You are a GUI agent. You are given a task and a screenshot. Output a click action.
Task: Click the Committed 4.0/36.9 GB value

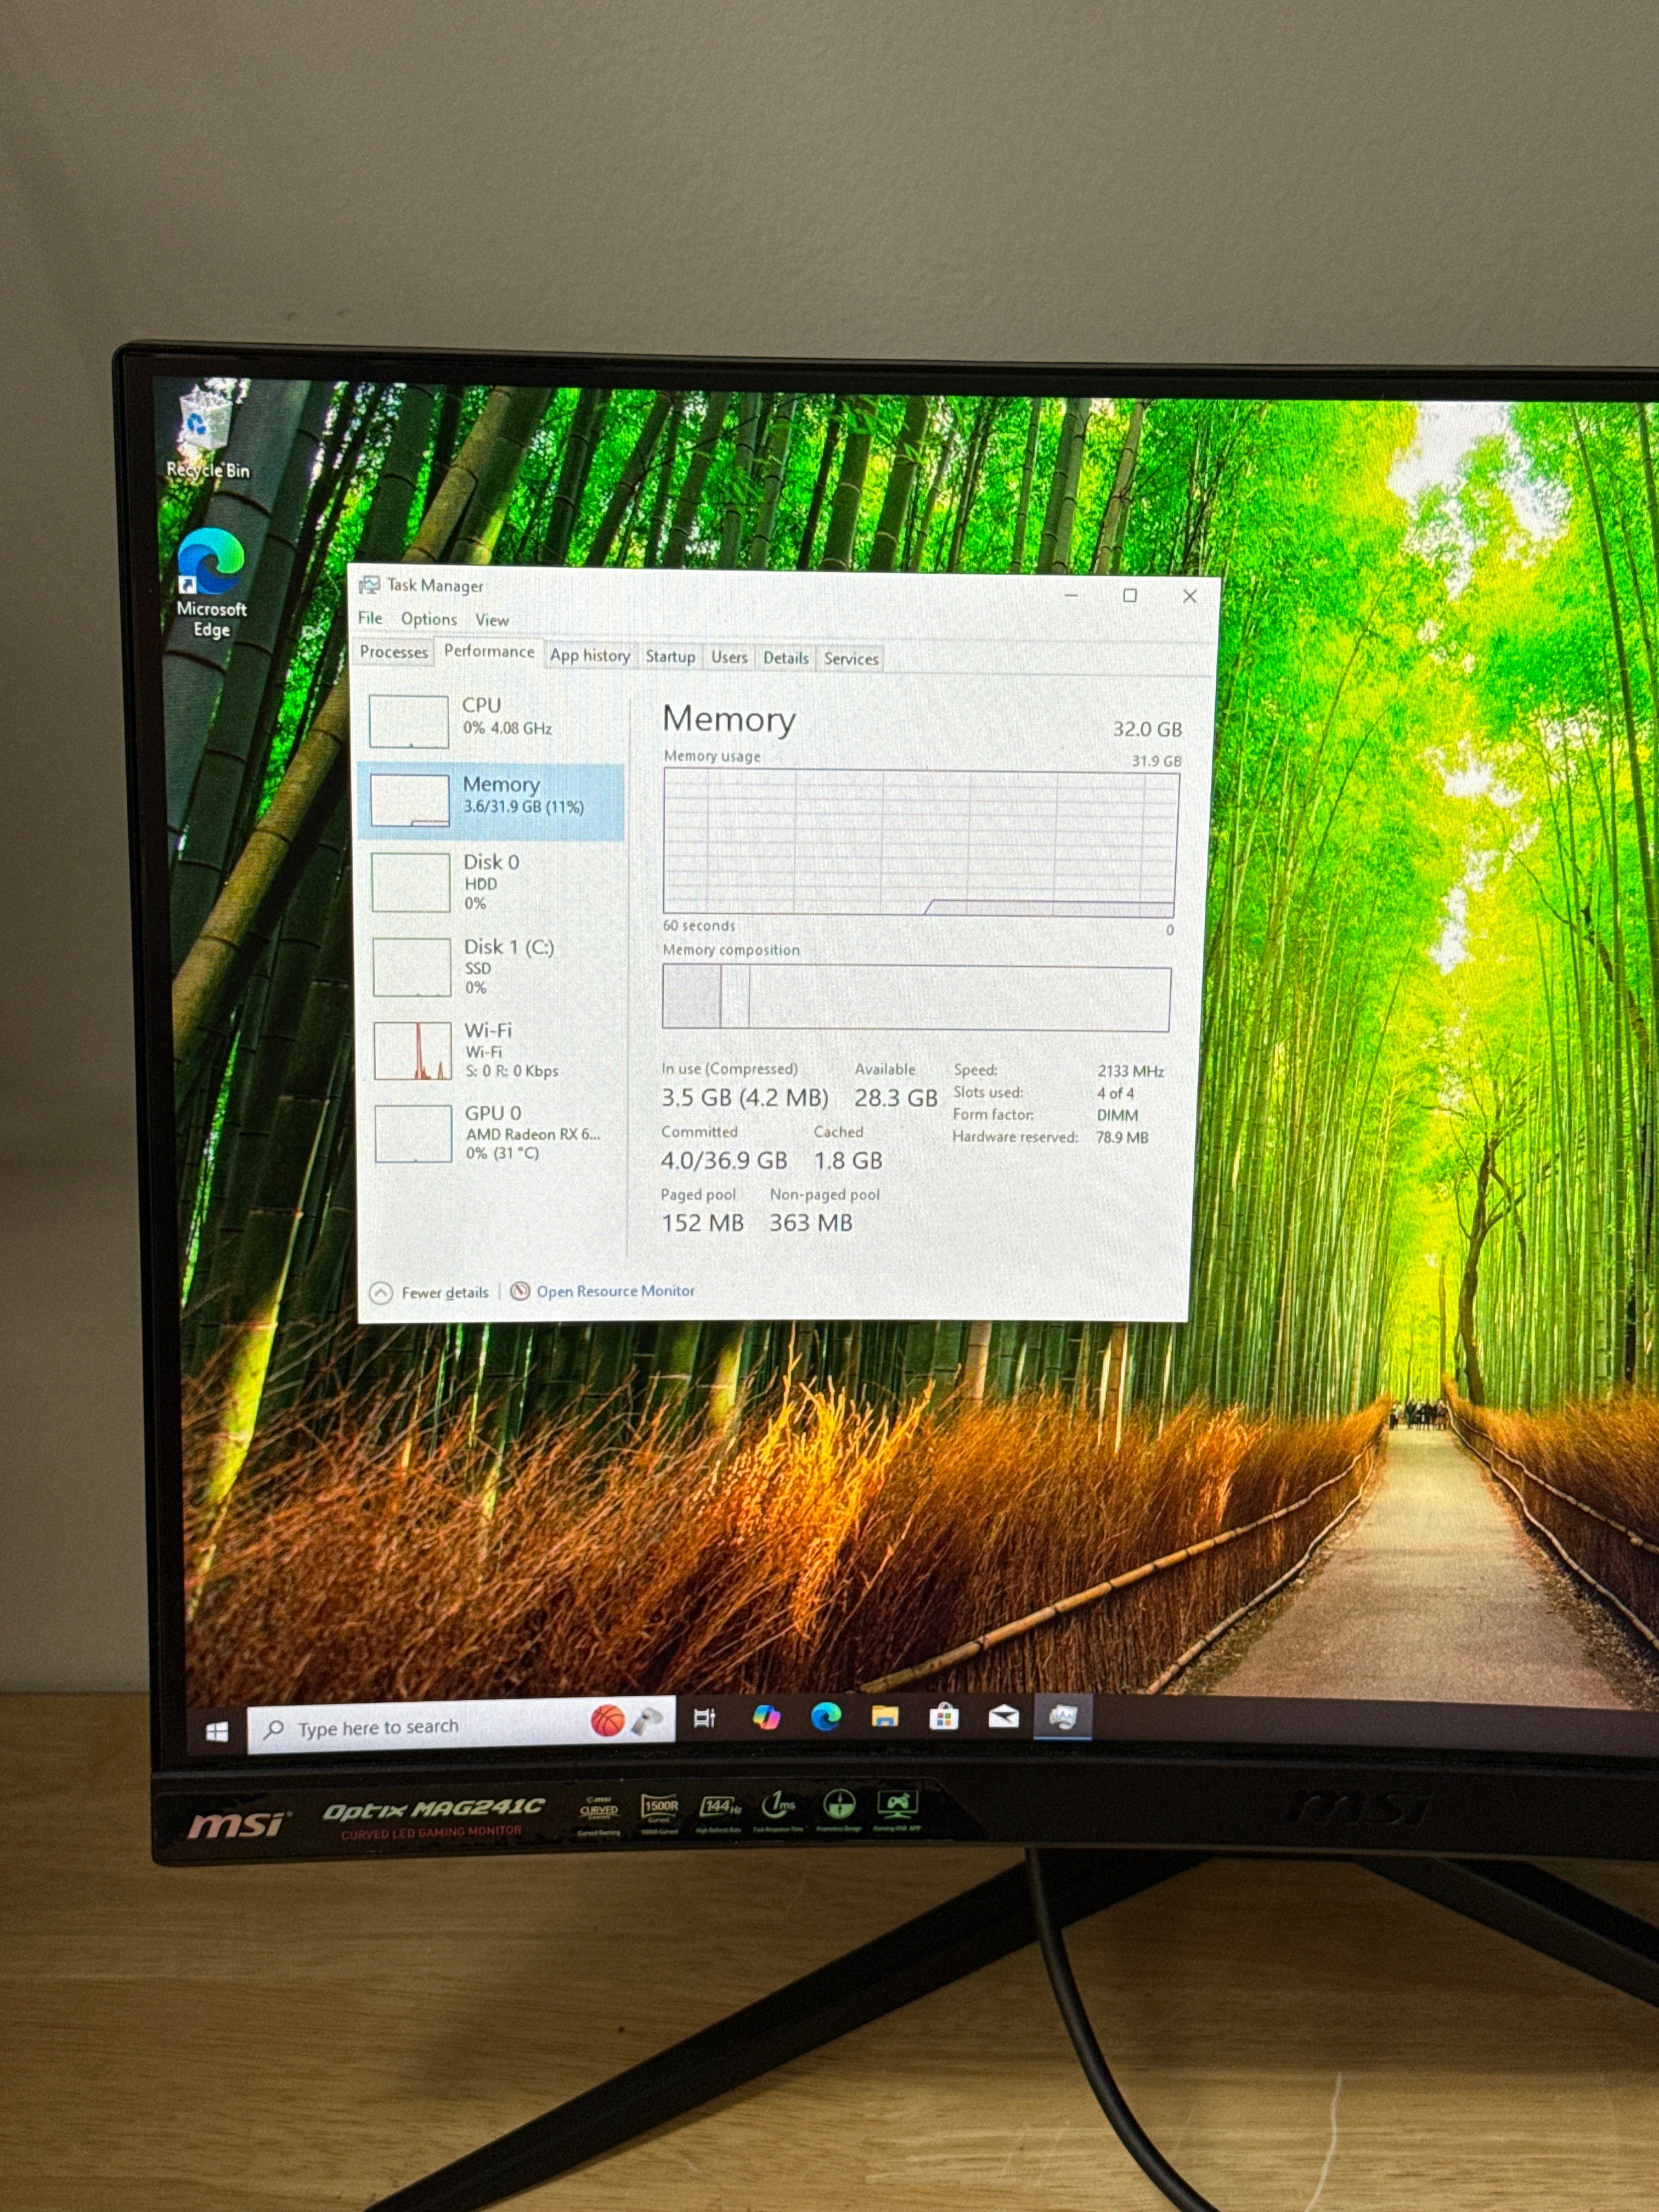click(724, 1160)
